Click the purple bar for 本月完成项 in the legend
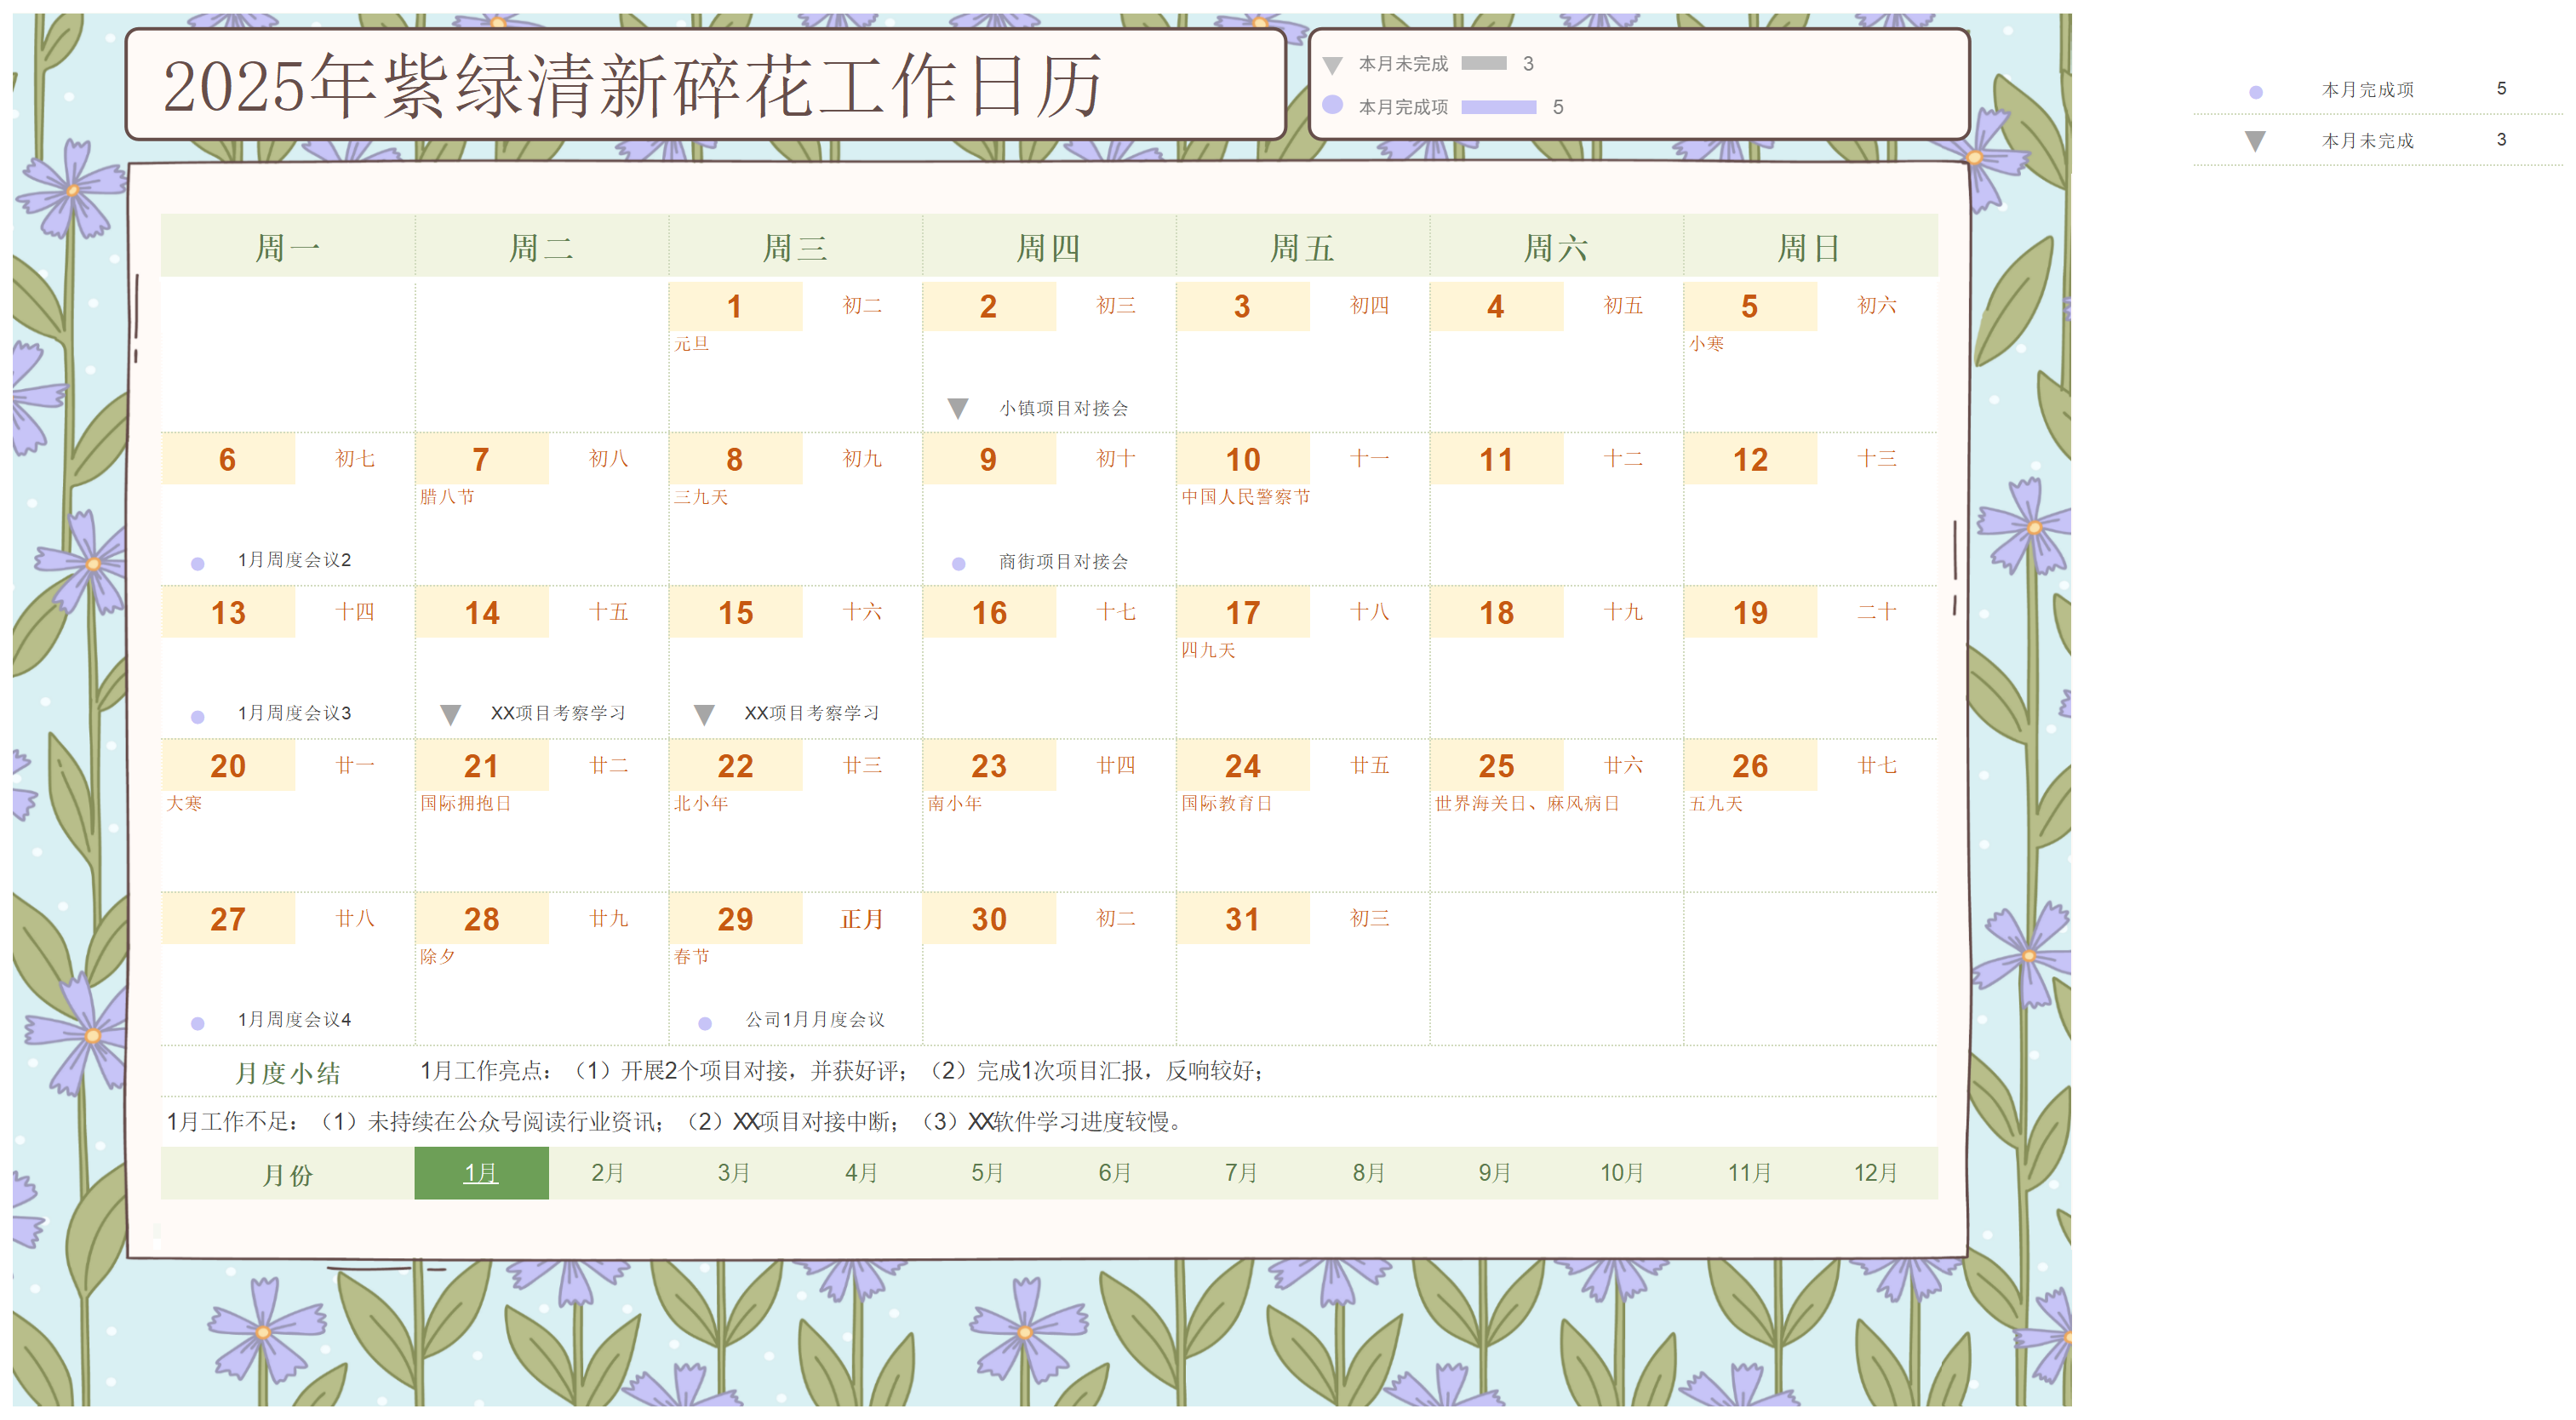The image size is (2576, 1420). 1498,106
